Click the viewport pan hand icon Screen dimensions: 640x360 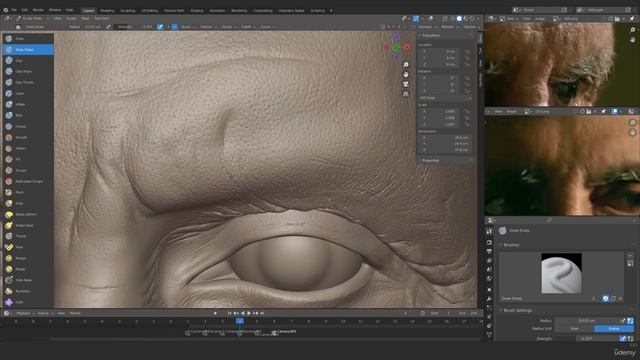tap(406, 75)
